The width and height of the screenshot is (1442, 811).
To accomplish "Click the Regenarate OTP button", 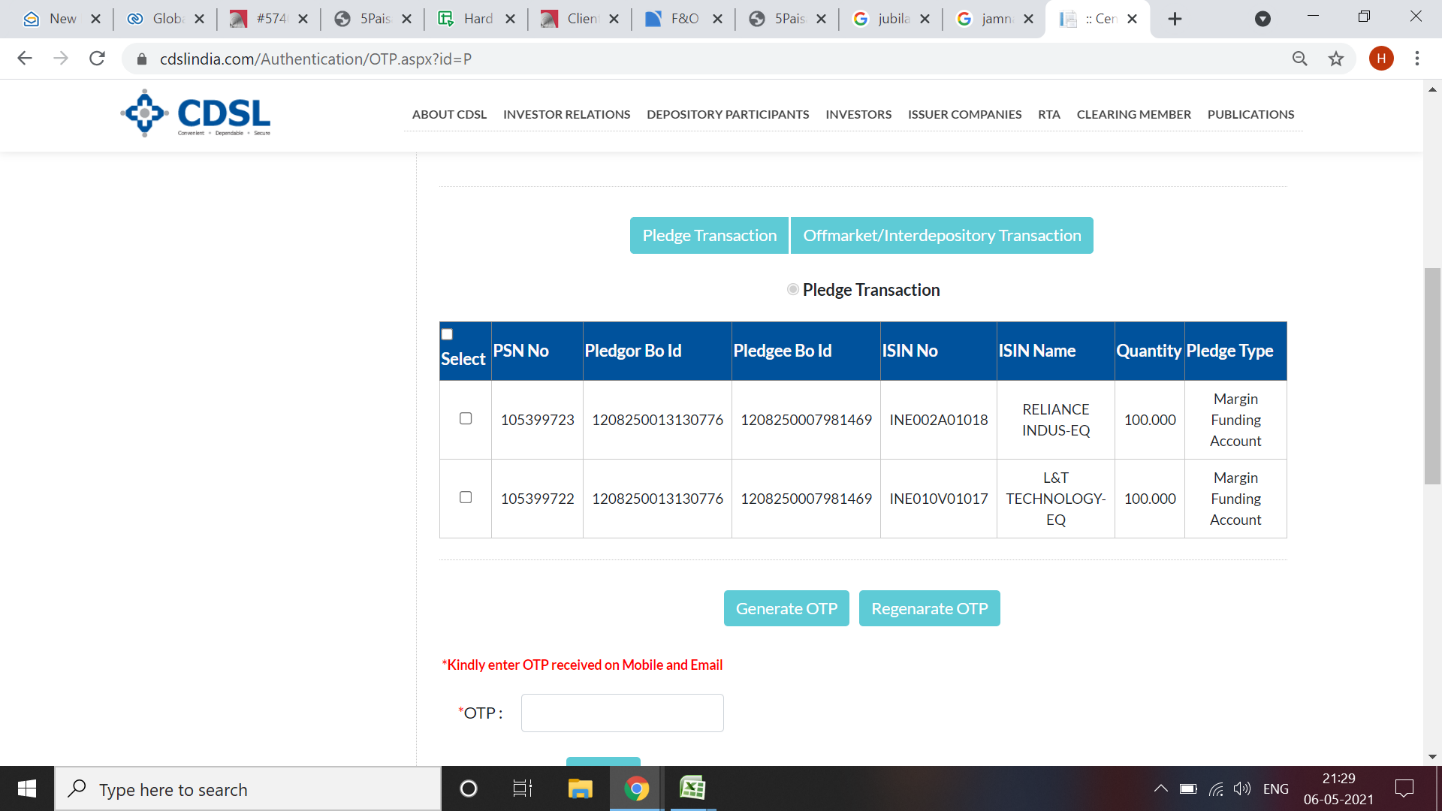I will pyautogui.click(x=929, y=608).
